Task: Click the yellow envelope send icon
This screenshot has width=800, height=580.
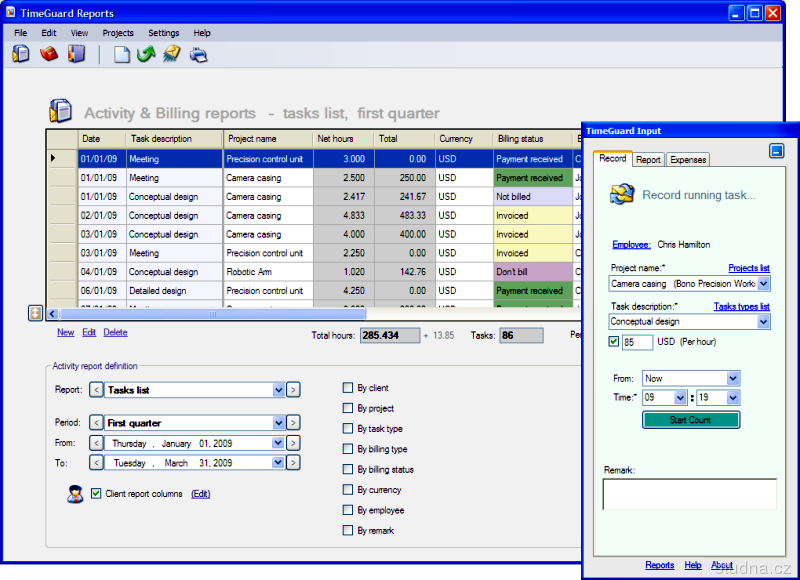Action: coord(172,54)
